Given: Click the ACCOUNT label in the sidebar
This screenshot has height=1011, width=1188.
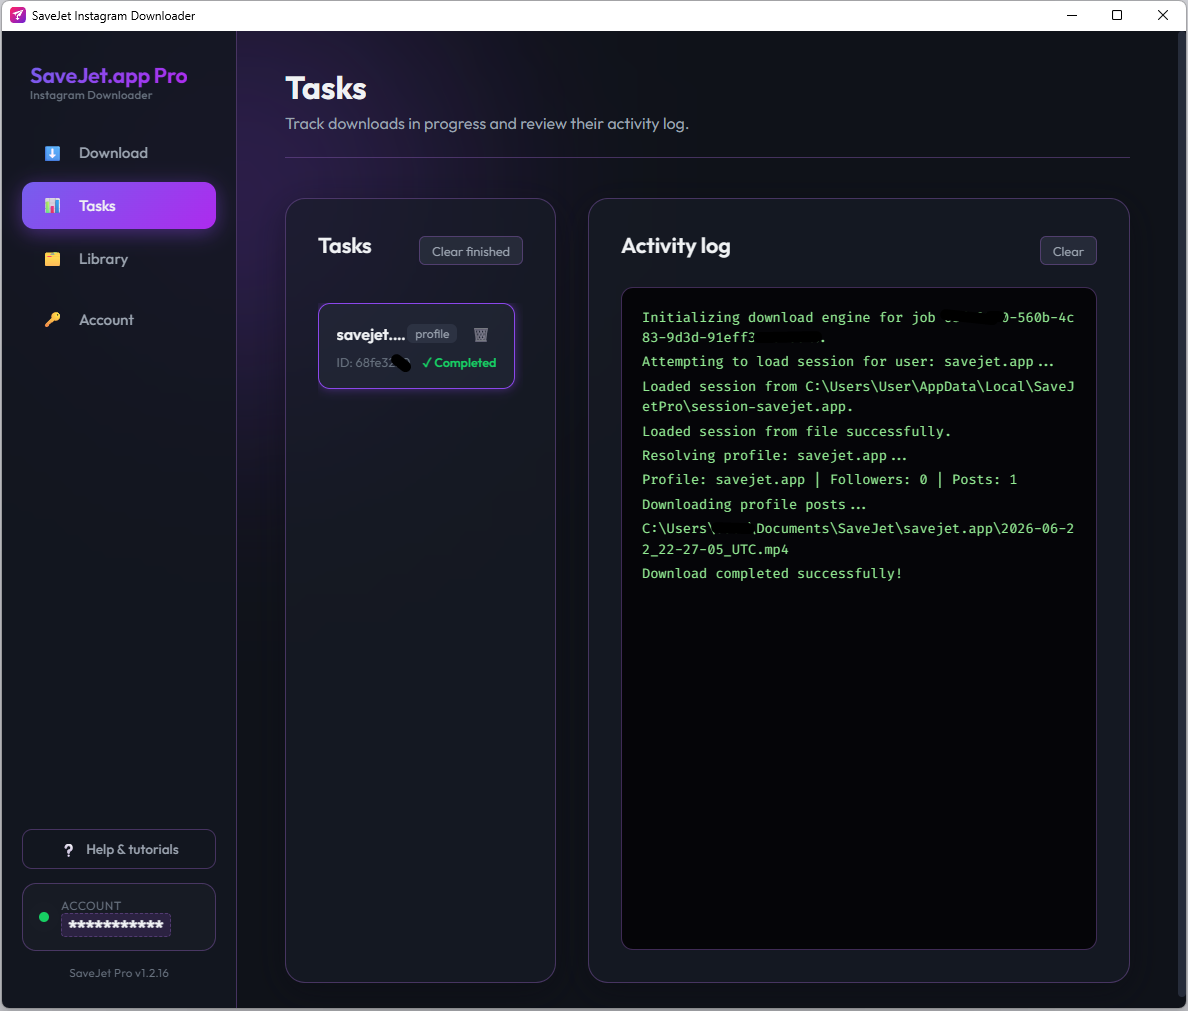Looking at the screenshot, I should click(91, 906).
